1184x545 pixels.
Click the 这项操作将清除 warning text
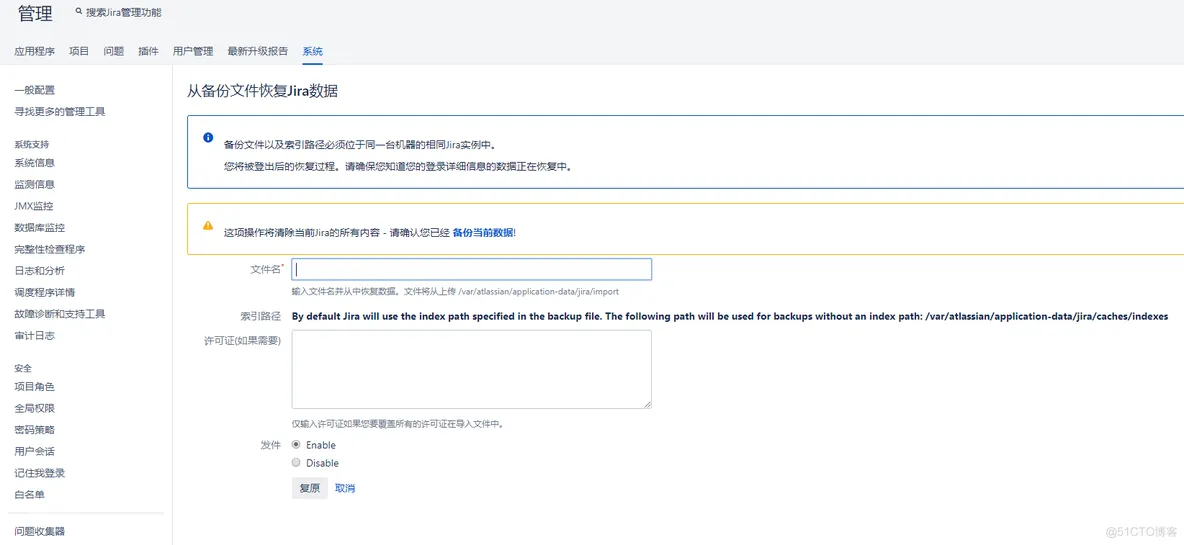point(338,233)
